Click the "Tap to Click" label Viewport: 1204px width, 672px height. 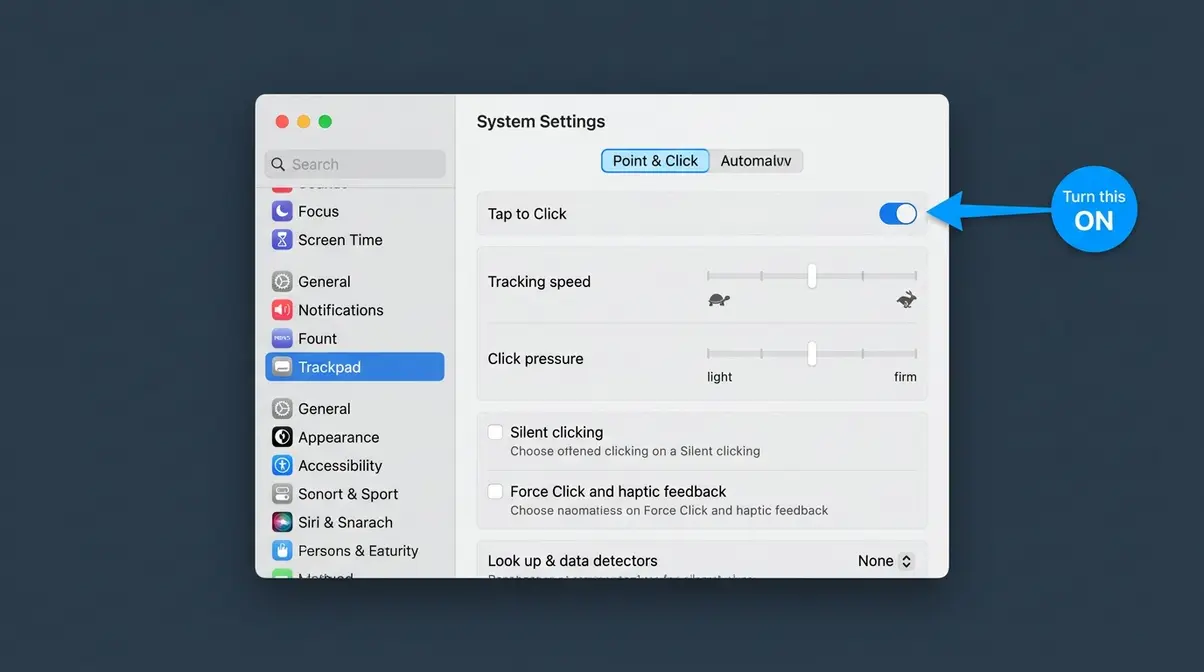coord(527,214)
